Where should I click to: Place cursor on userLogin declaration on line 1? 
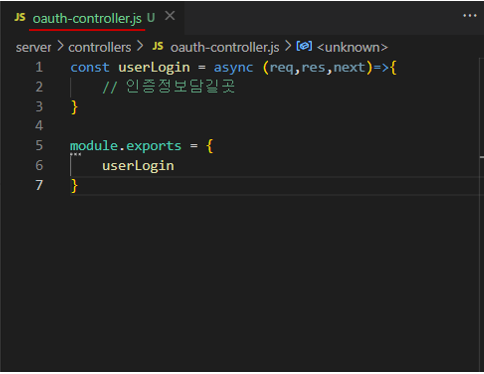[154, 68]
